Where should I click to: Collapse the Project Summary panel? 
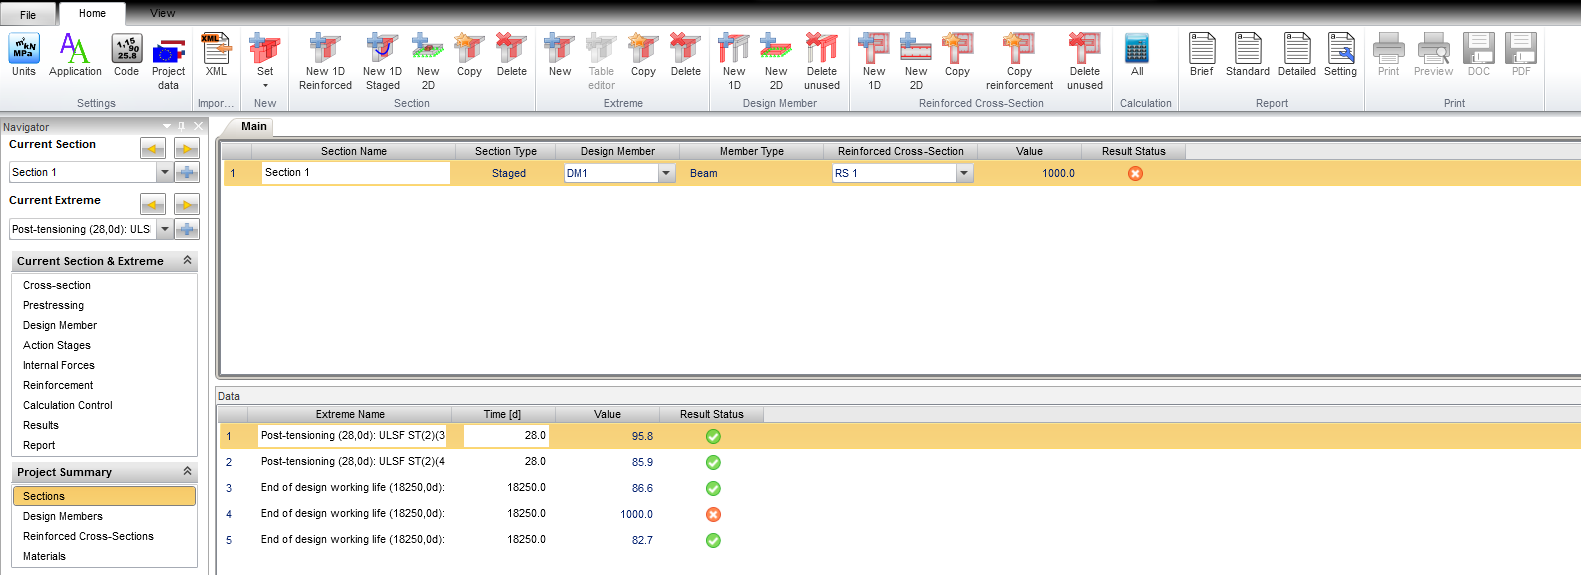point(187,472)
